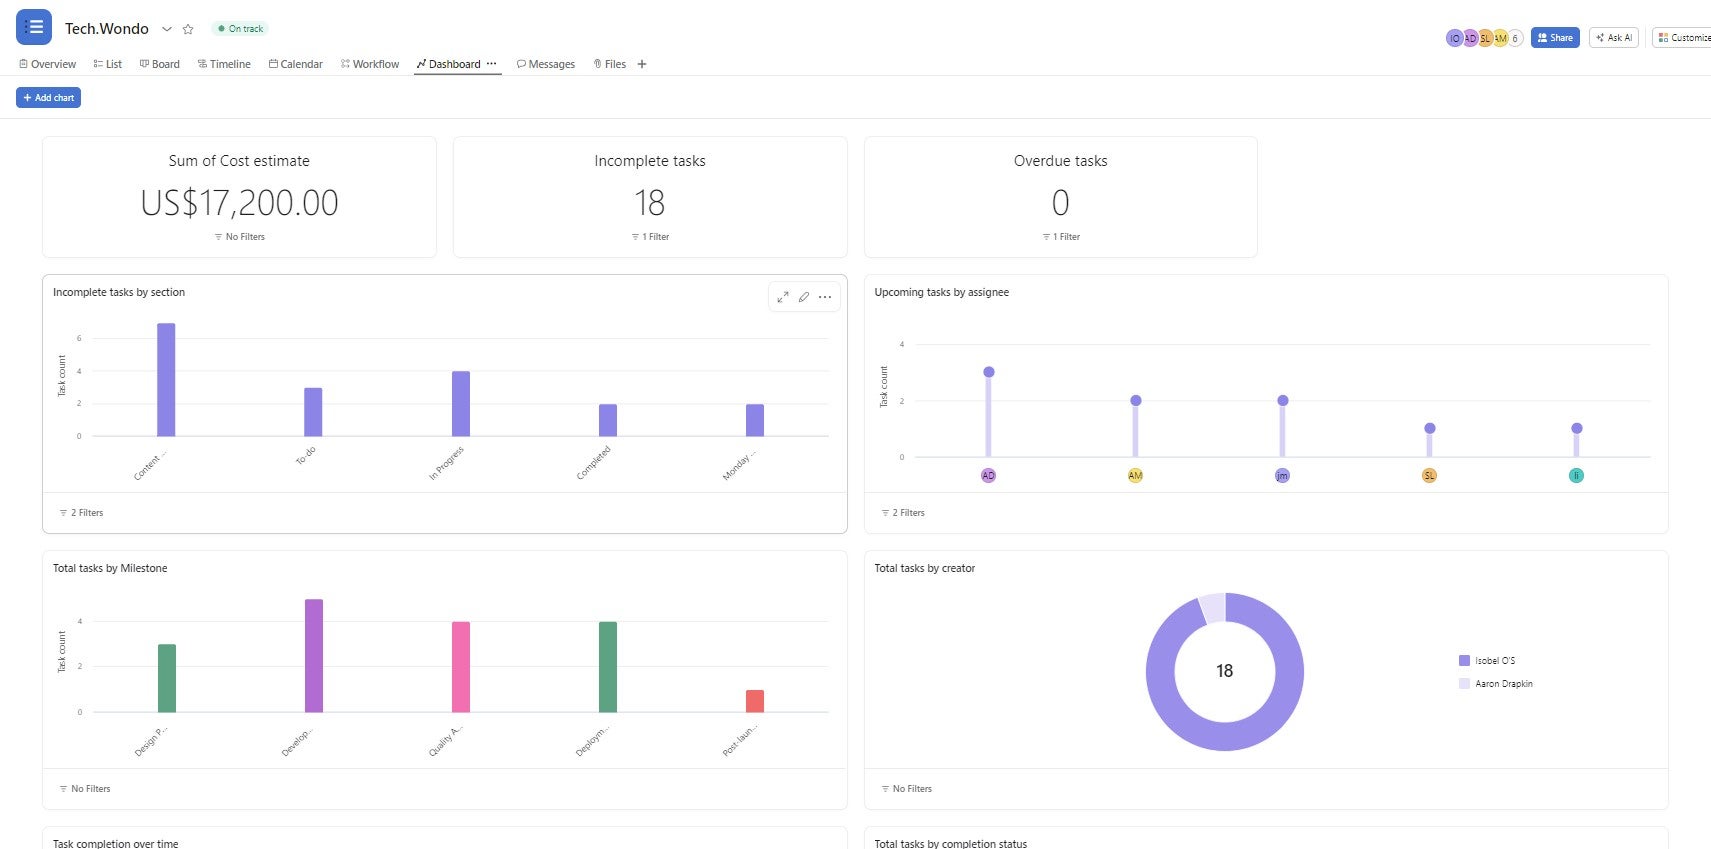The width and height of the screenshot is (1711, 849).
Task: Open the Ask AI assistant
Action: (1613, 38)
